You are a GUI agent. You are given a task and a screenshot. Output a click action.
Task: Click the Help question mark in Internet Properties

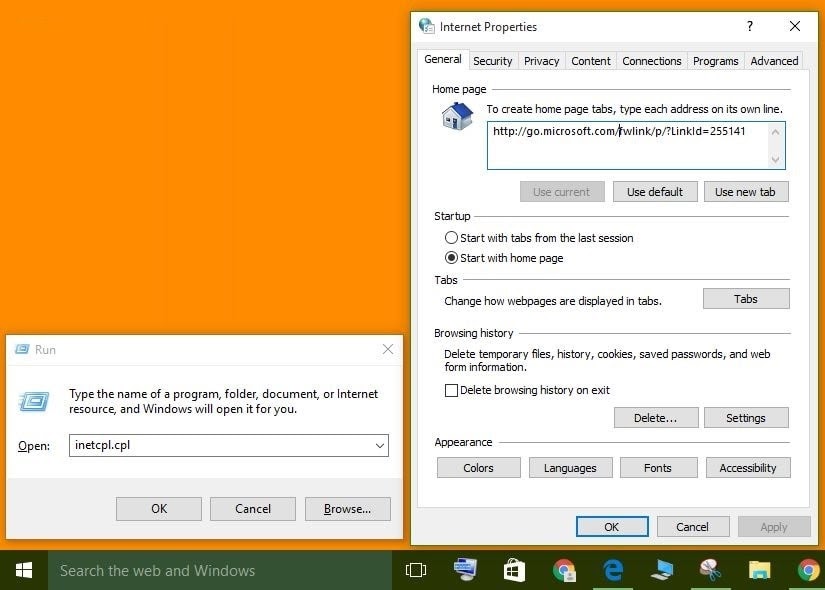(x=750, y=27)
